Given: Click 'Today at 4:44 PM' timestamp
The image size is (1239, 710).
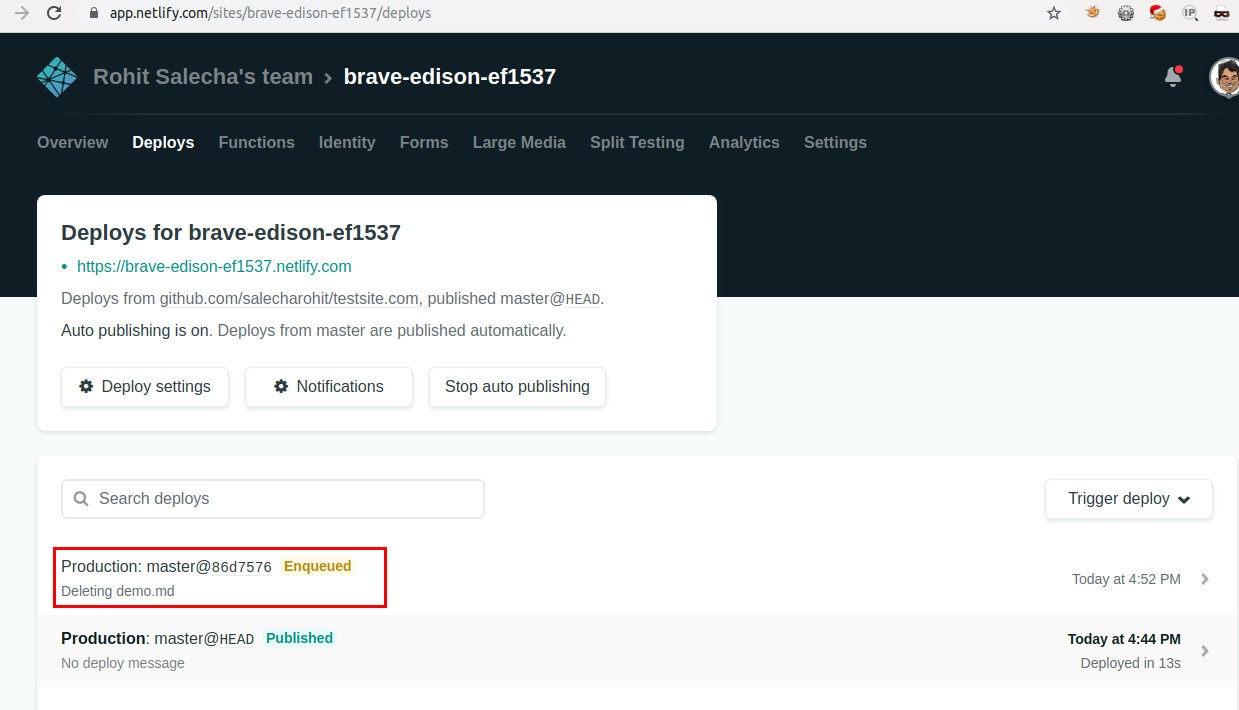Looking at the screenshot, I should pyautogui.click(x=1124, y=639).
